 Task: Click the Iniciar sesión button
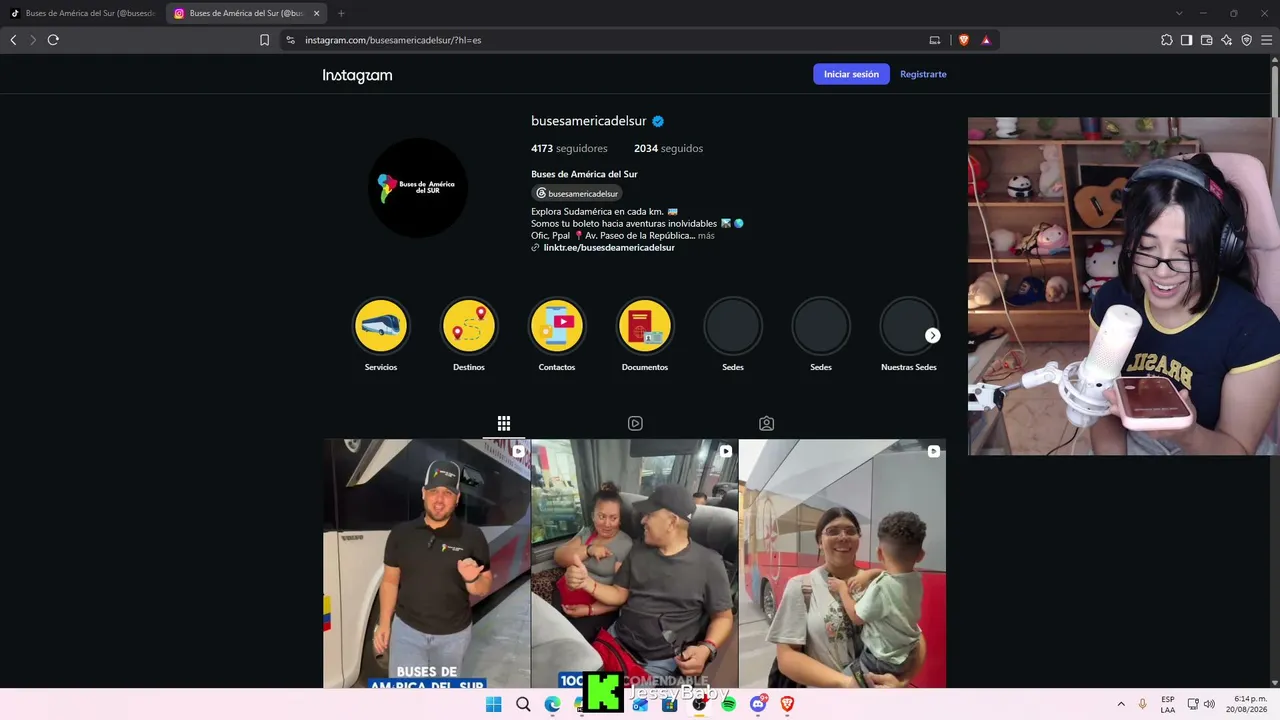[851, 74]
